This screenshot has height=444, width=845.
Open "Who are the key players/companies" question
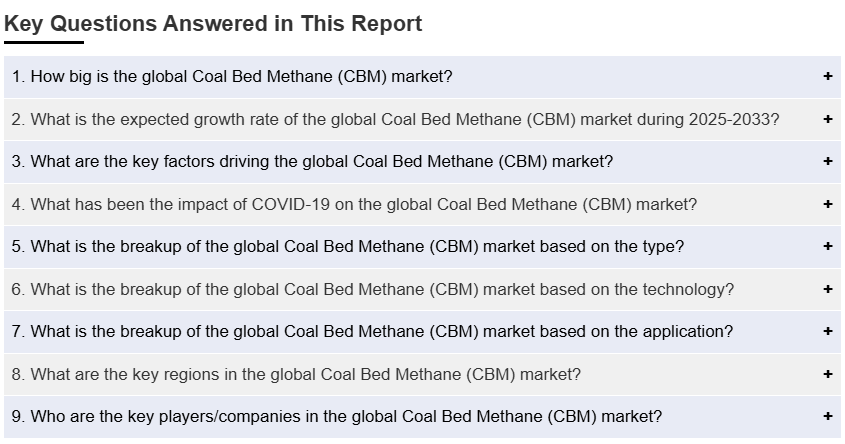336,416
